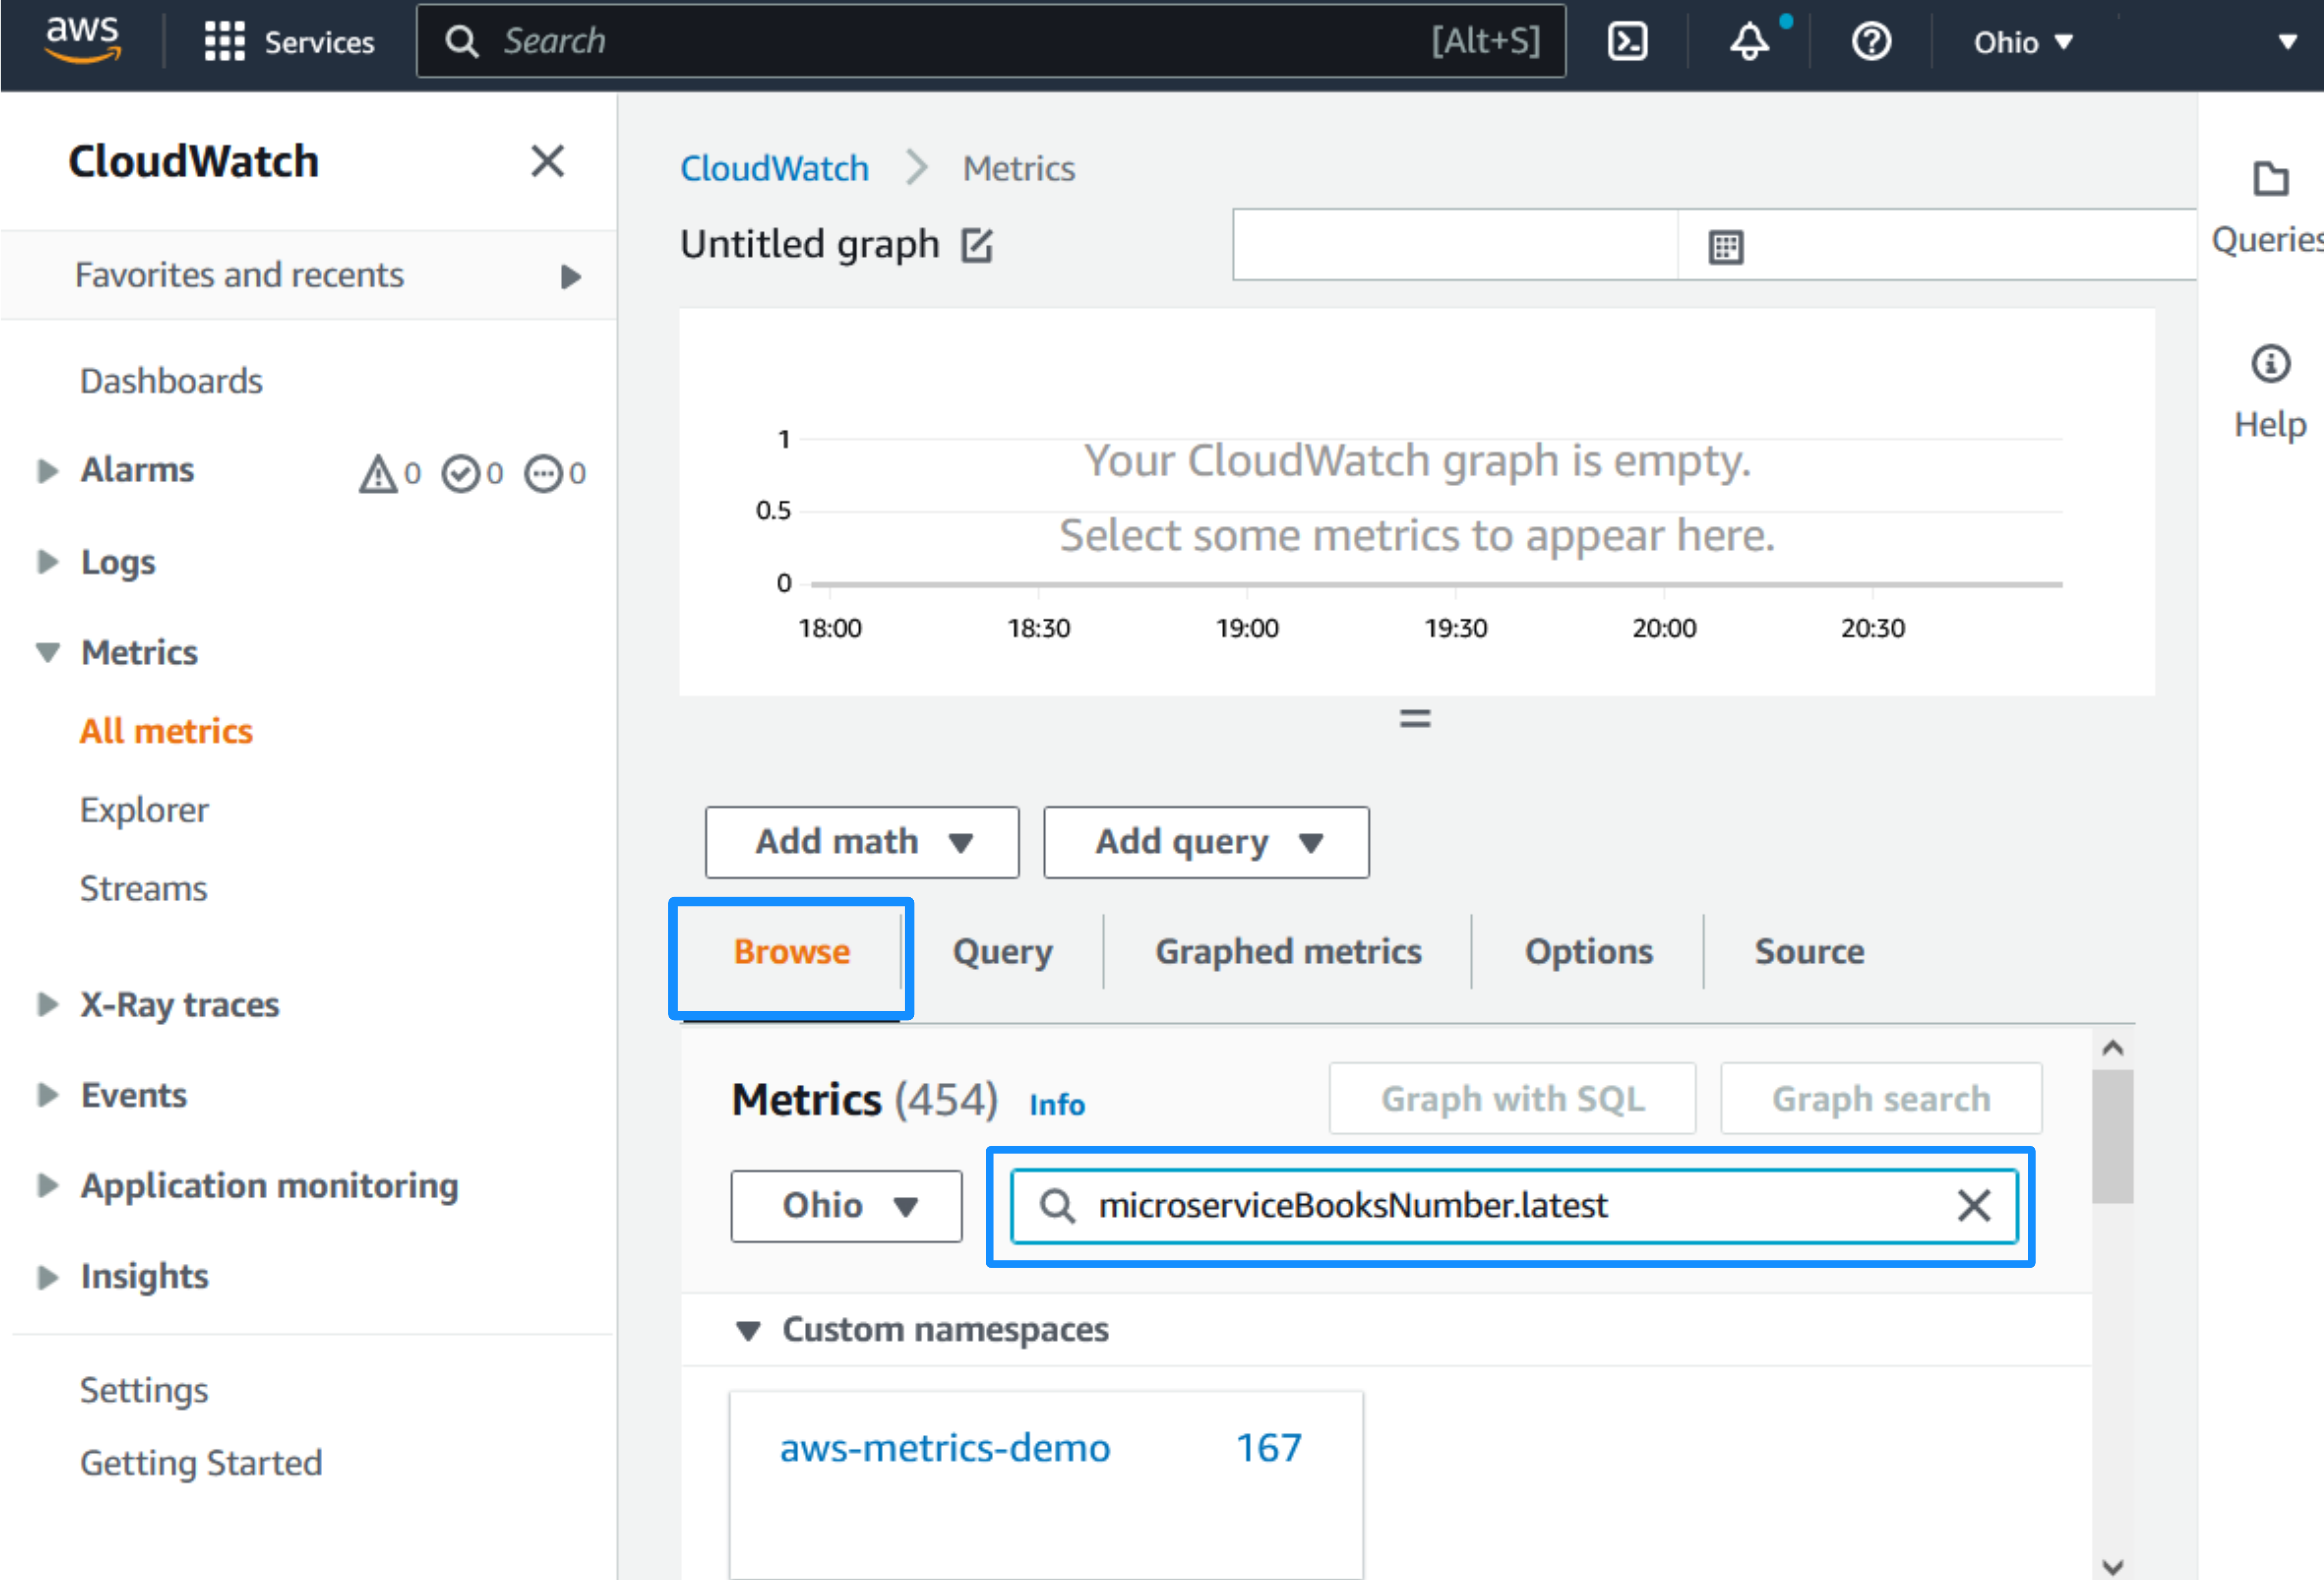Rename the Untitled graph via pencil icon

(976, 245)
